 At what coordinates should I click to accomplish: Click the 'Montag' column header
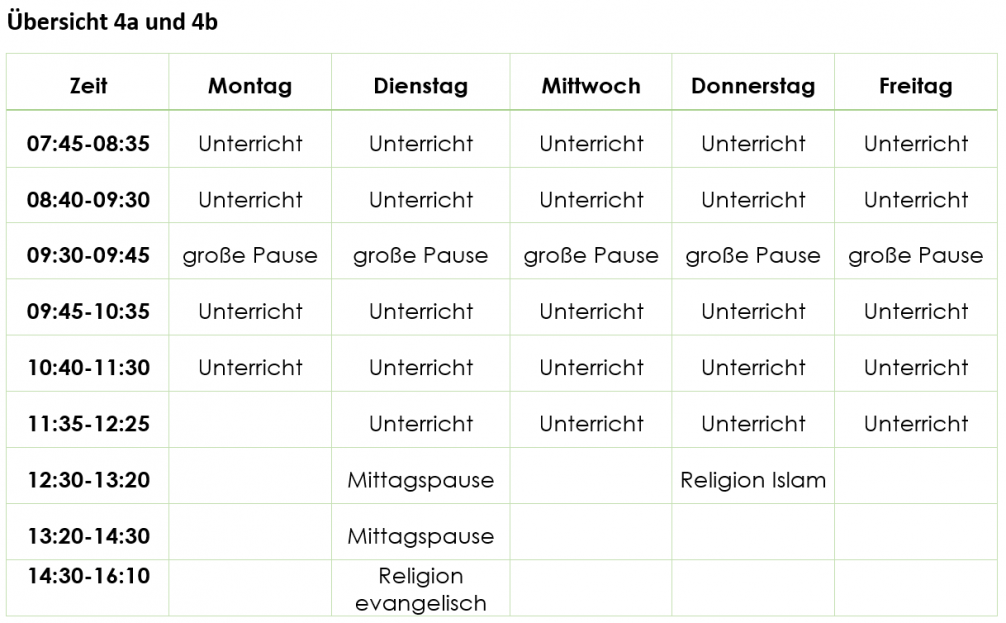(250, 86)
